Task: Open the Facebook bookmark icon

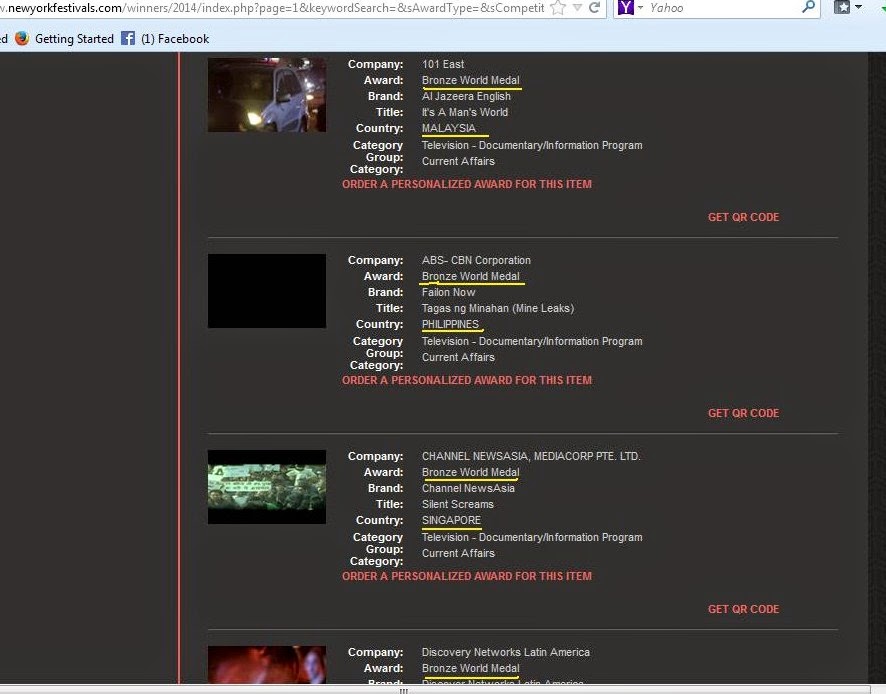Action: (128, 39)
